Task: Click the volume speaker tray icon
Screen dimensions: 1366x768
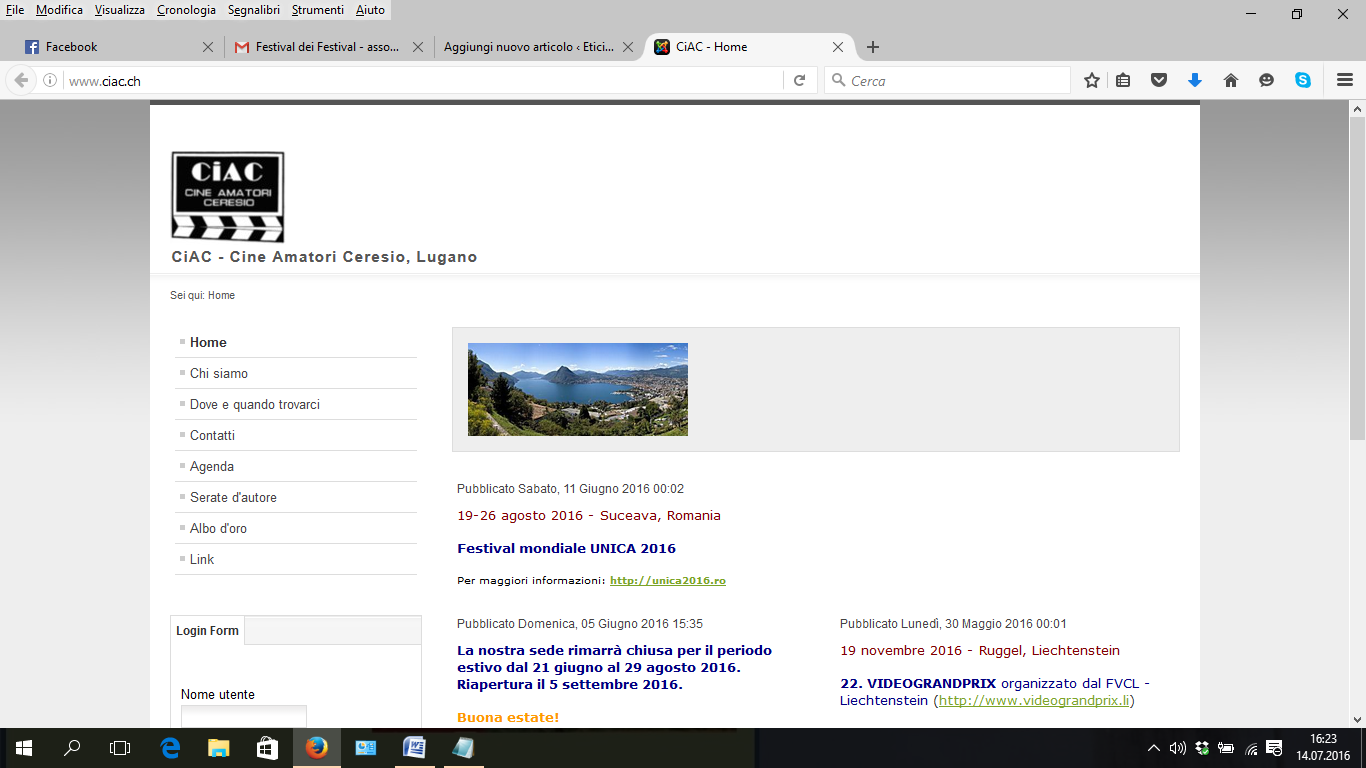Action: point(1178,748)
